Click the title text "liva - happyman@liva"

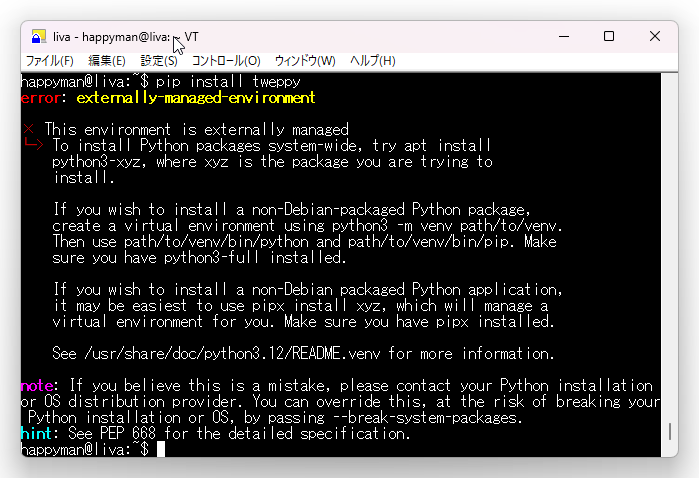click(111, 37)
